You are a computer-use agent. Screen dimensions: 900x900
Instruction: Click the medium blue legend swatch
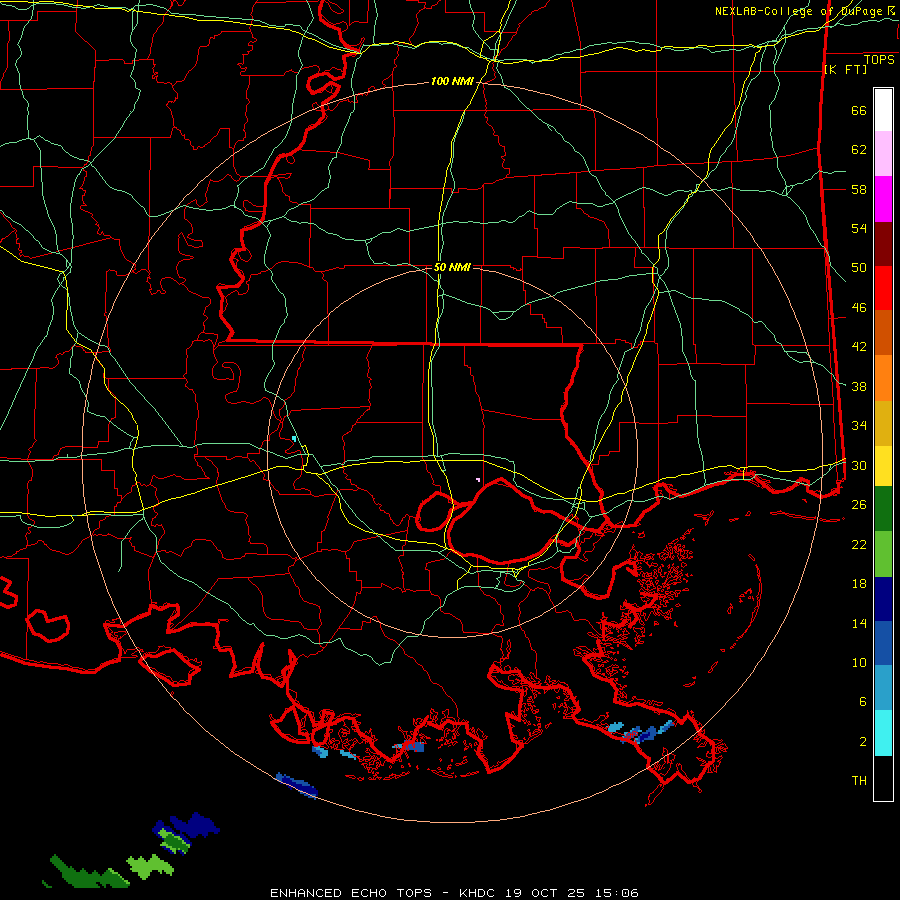(x=883, y=643)
